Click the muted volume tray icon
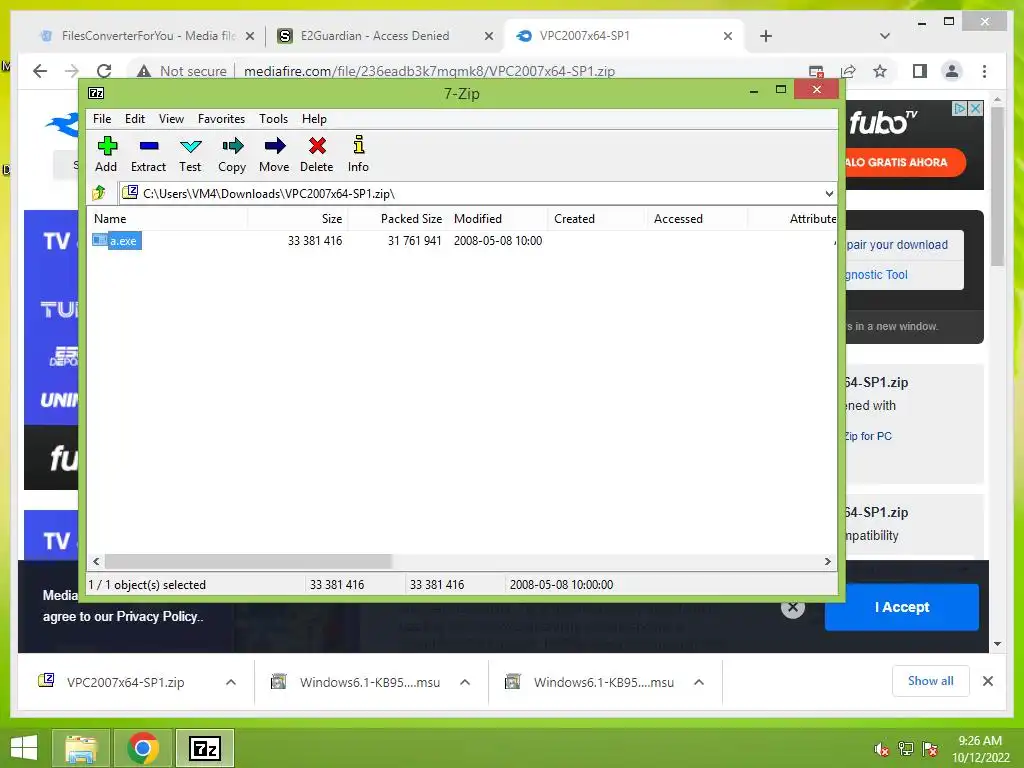 pyautogui.click(x=882, y=749)
